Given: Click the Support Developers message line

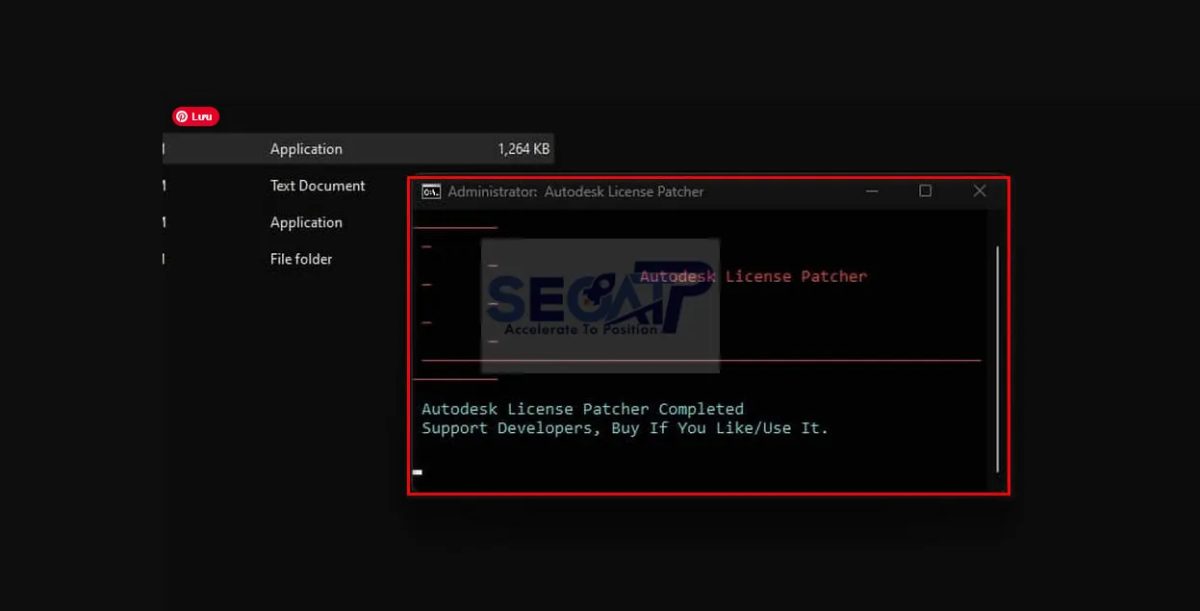Looking at the screenshot, I should pos(625,428).
